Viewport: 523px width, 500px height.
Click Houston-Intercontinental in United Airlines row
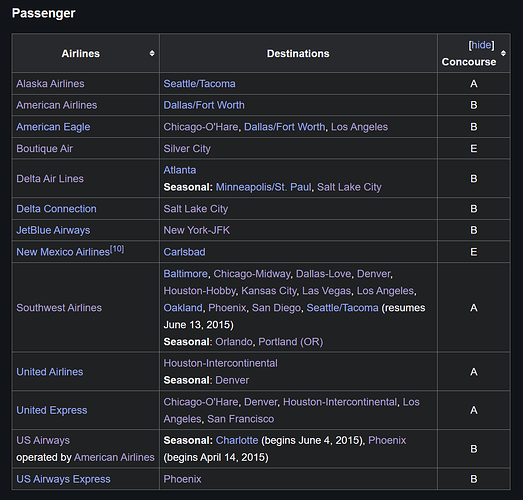[220, 363]
